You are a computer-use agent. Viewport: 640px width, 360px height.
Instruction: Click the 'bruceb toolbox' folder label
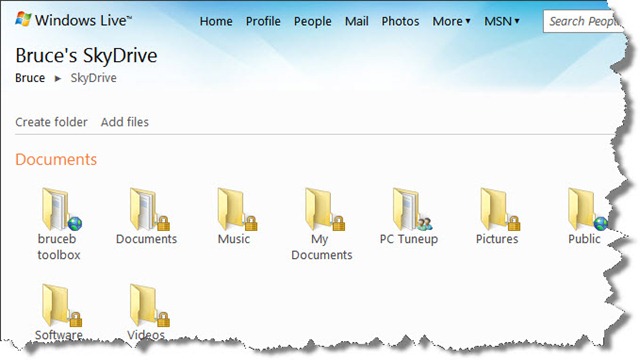point(58,247)
